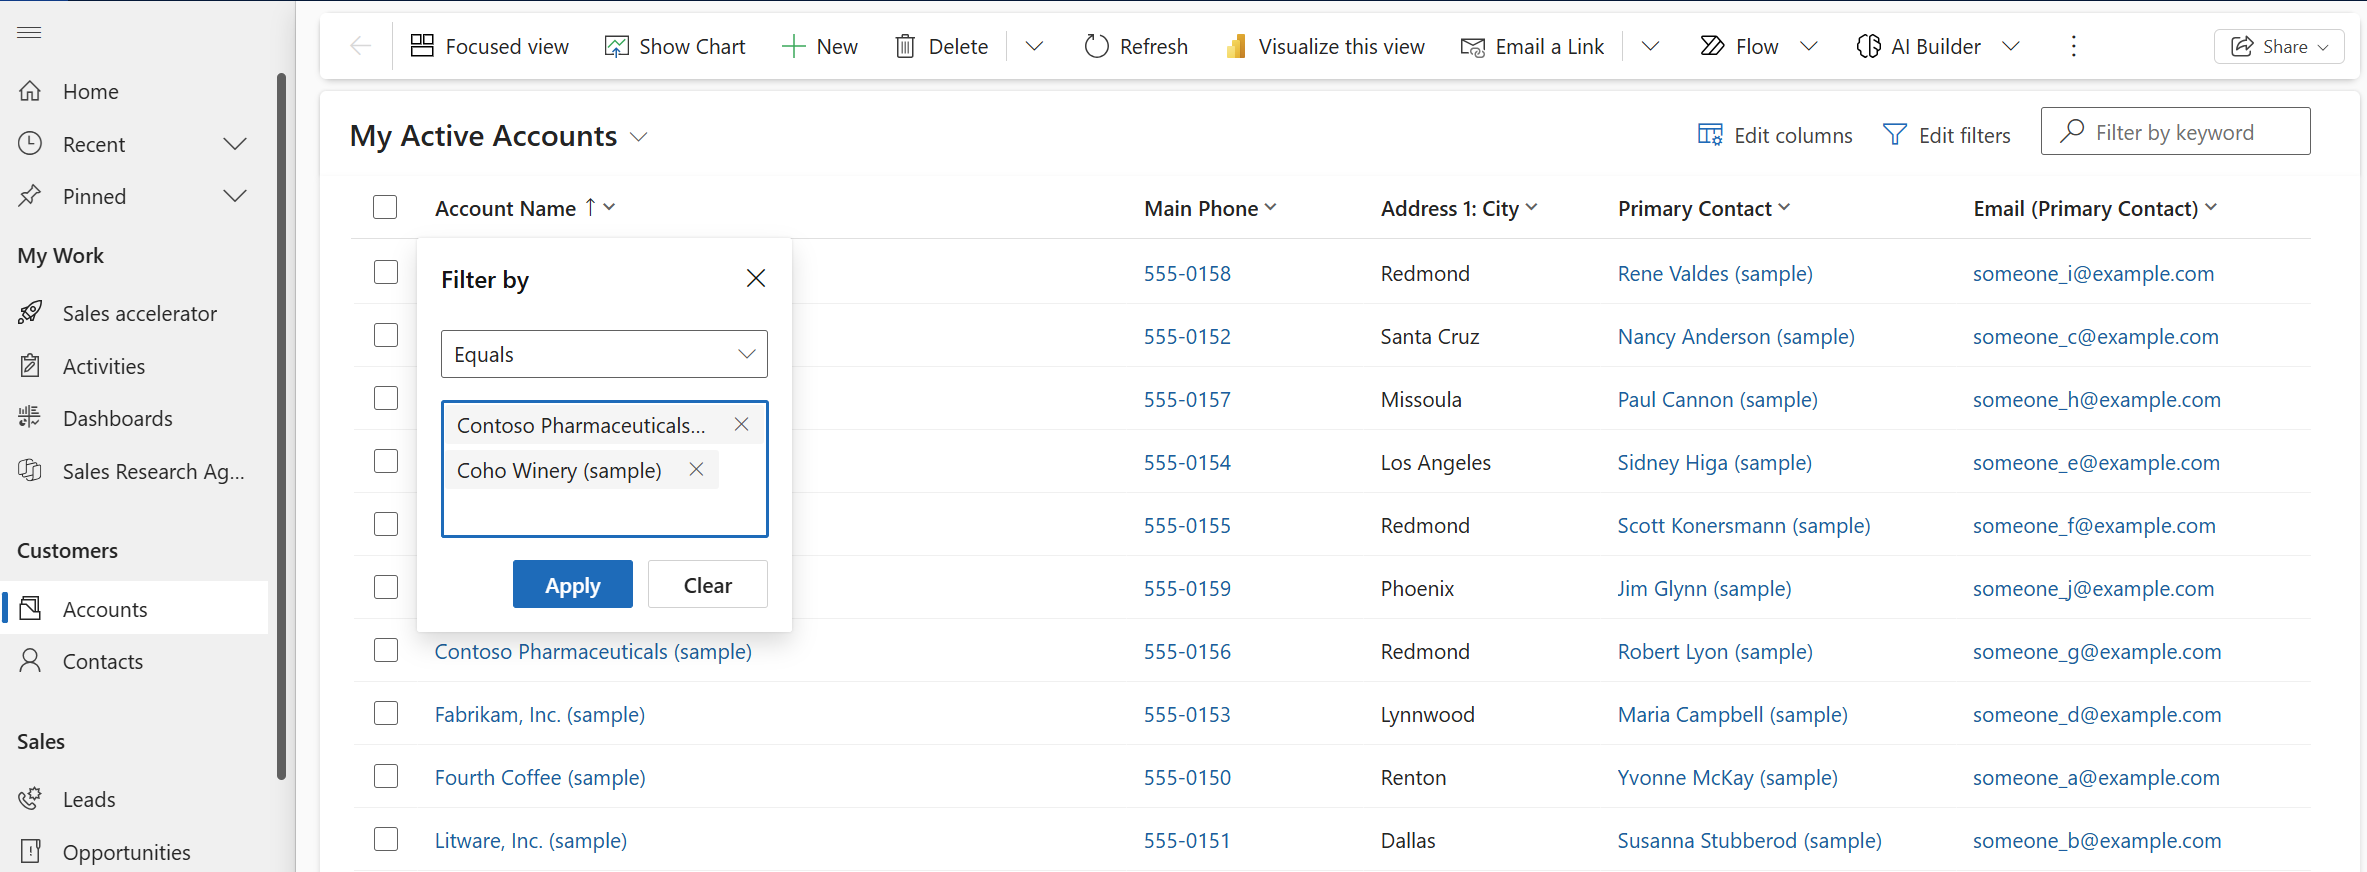Select the Contoso Pharmaceuticals row checkbox
Viewport: 2367px width, 872px height.
coord(386,650)
